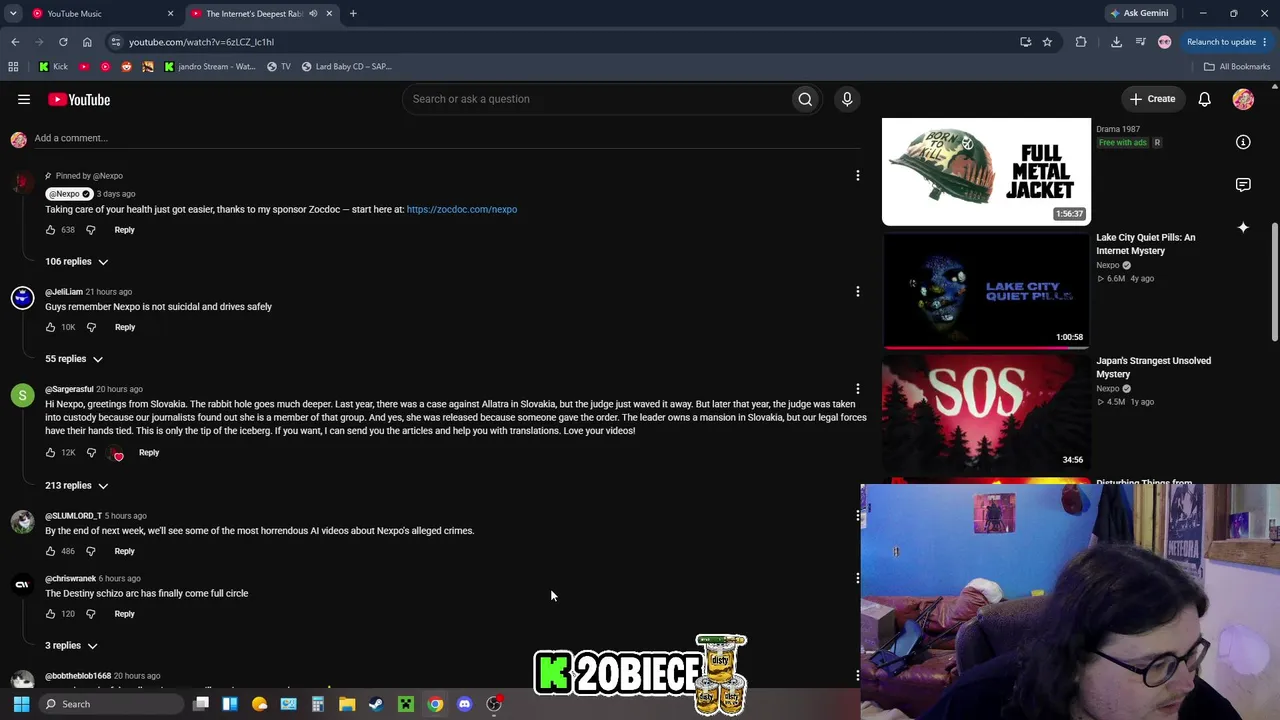Open Chrome's three-dot menu
Screen dimensions: 1280x720
tap(1265, 42)
